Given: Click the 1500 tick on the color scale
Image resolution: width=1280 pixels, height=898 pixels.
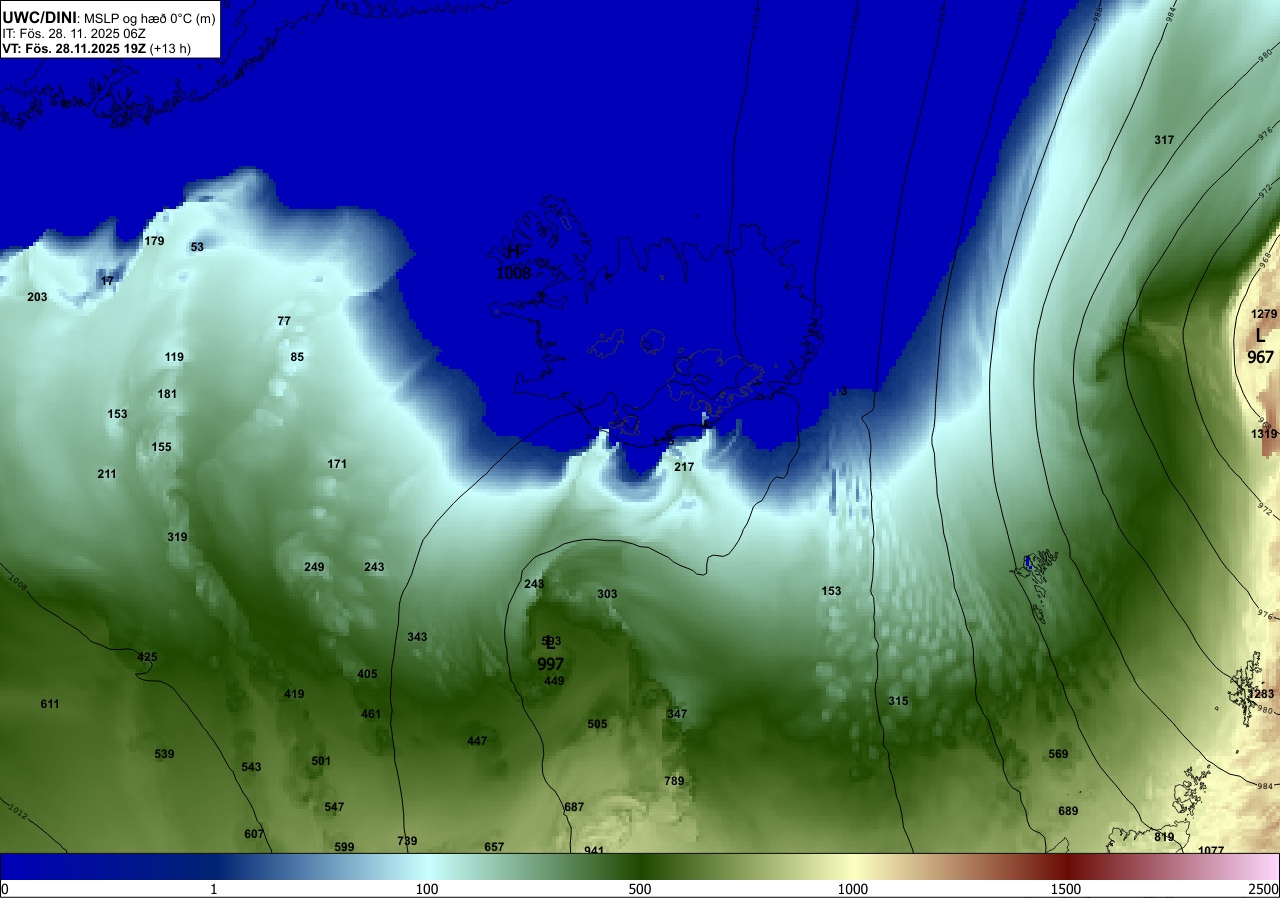Looking at the screenshot, I should point(1066,889).
